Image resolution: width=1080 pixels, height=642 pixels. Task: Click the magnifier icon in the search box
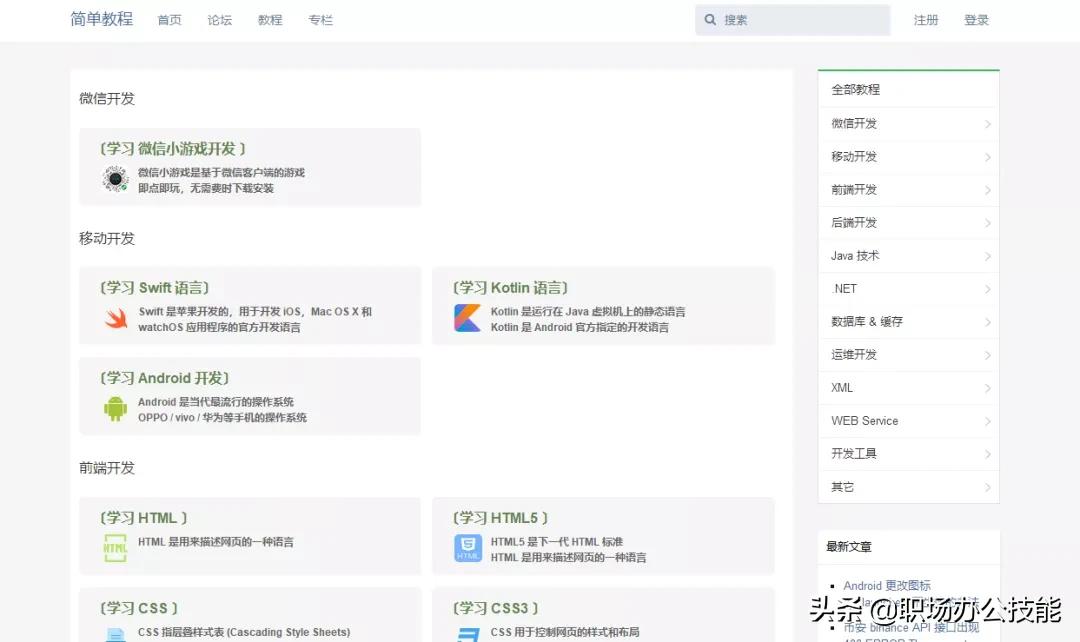click(x=710, y=19)
